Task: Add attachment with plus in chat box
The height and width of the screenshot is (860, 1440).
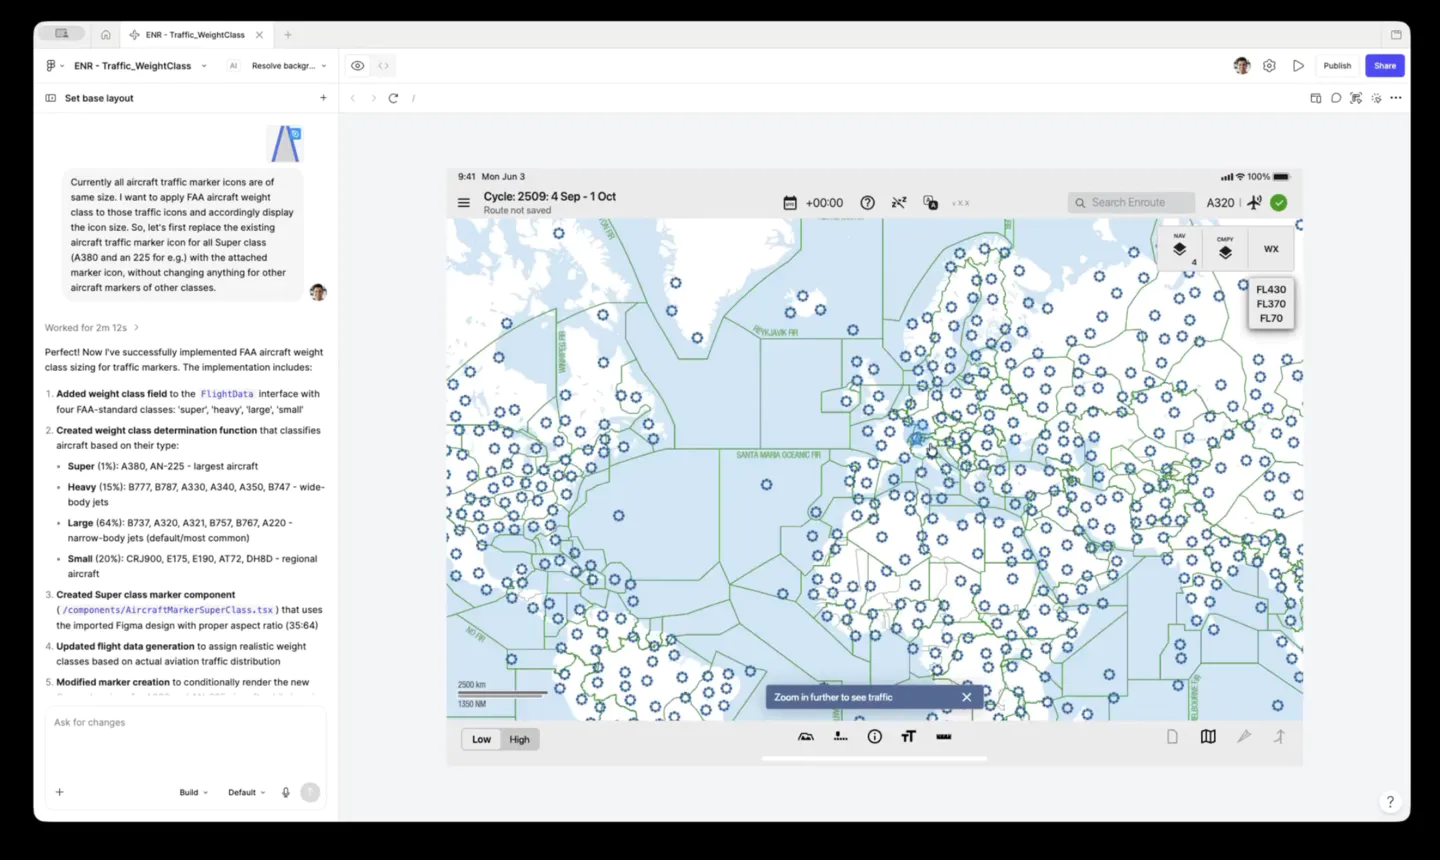Action: 60,792
